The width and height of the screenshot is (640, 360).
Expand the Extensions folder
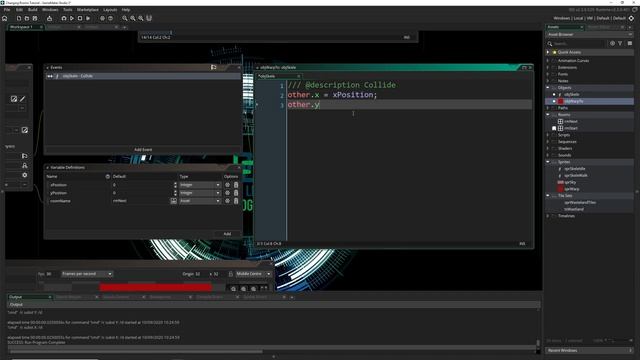[x=548, y=67]
